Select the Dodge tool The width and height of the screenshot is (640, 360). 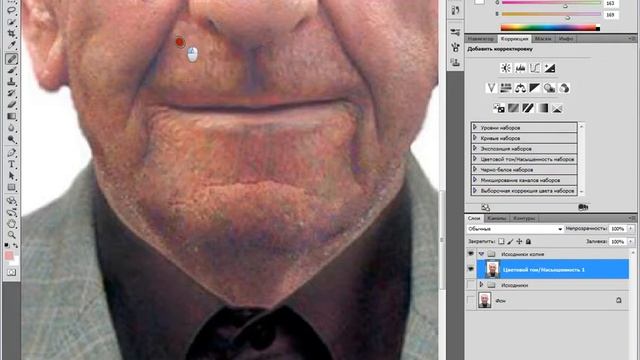11,139
